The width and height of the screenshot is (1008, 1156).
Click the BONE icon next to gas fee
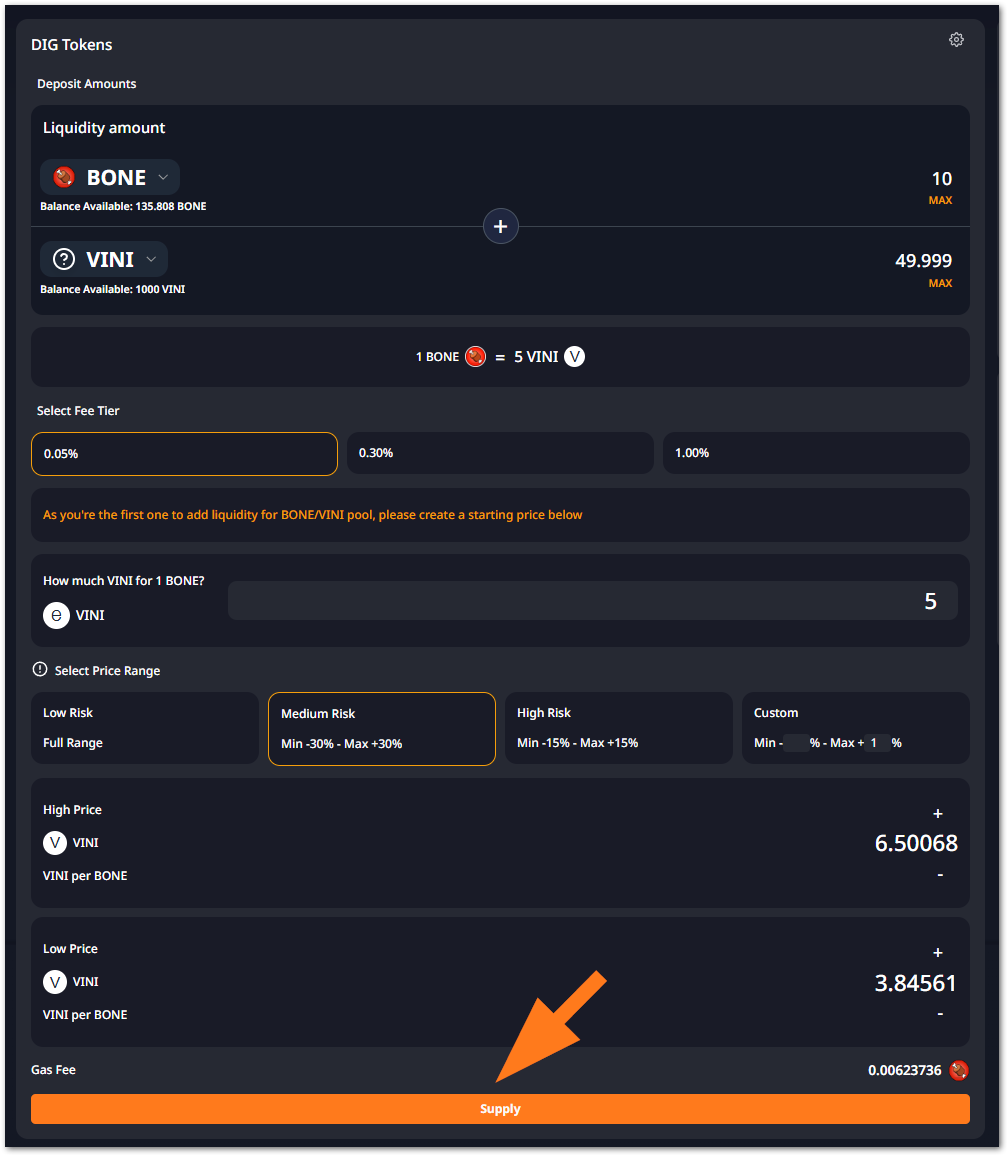tap(959, 1071)
